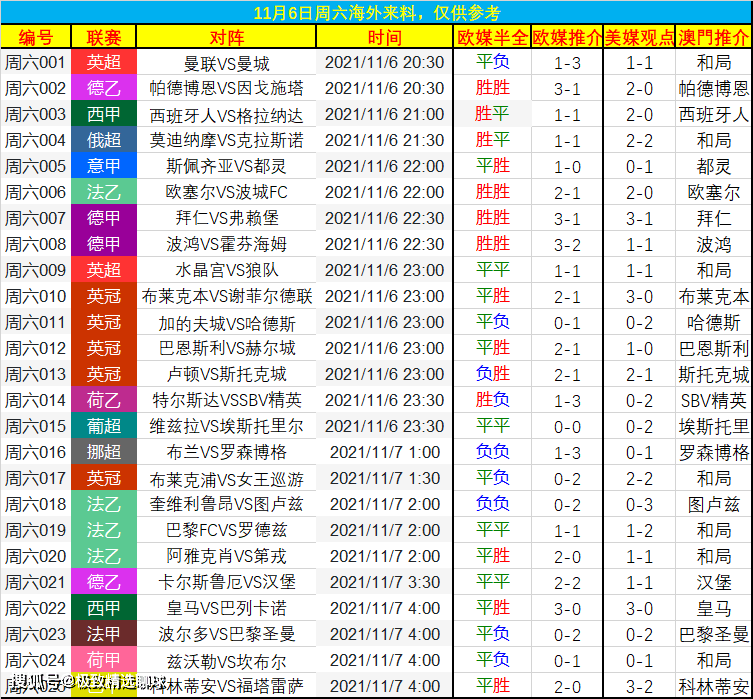Select the blue 意甲 league cell
Screen dimensions: 753x699
[104, 166]
